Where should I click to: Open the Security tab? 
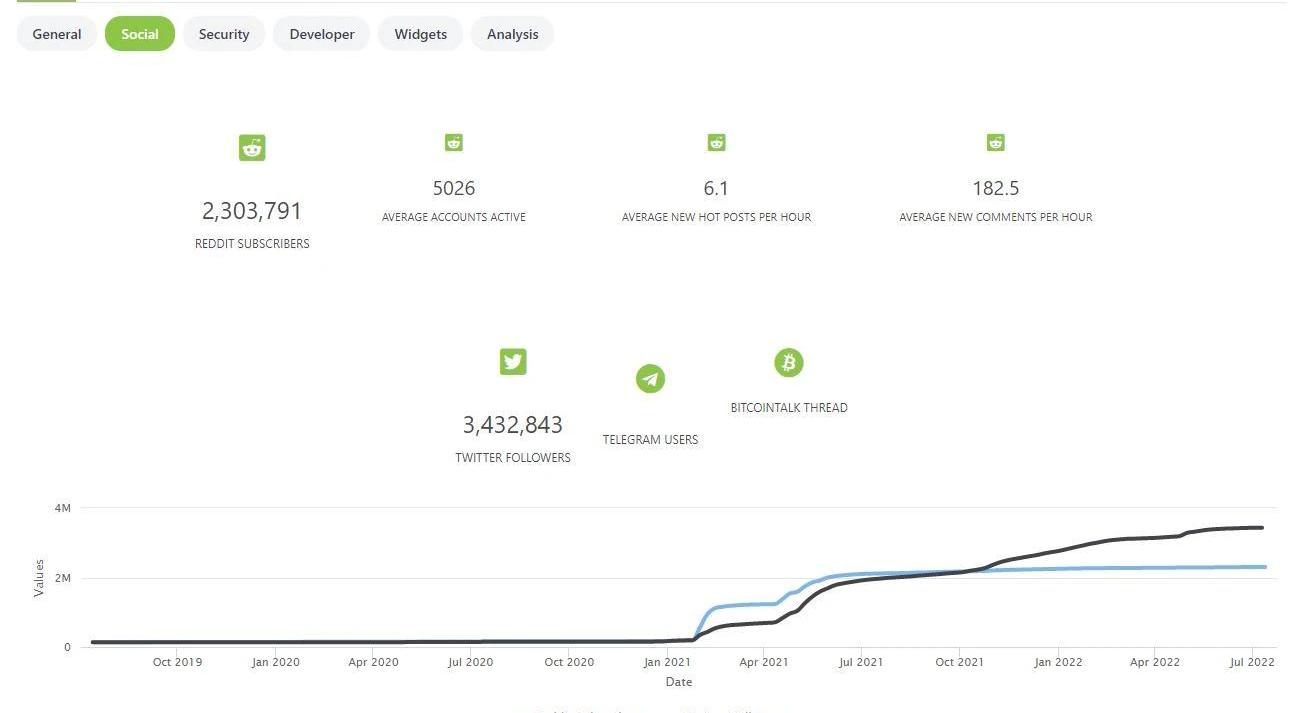[x=224, y=34]
